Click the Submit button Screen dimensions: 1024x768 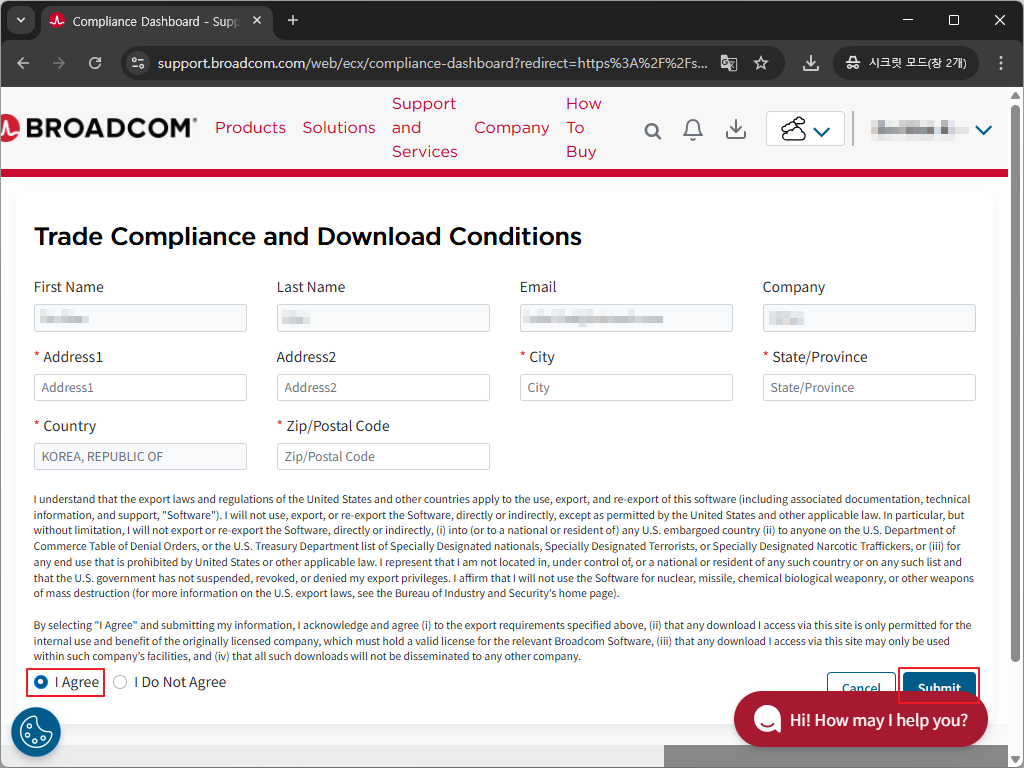(x=939, y=683)
